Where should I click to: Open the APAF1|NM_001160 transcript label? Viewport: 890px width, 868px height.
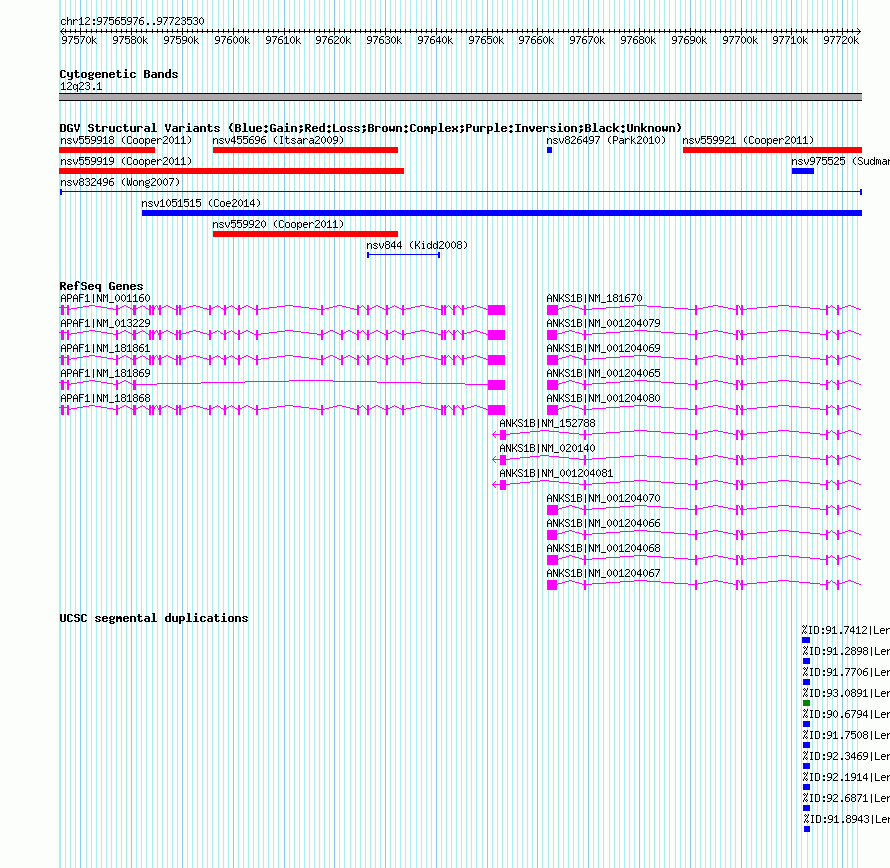(x=105, y=298)
